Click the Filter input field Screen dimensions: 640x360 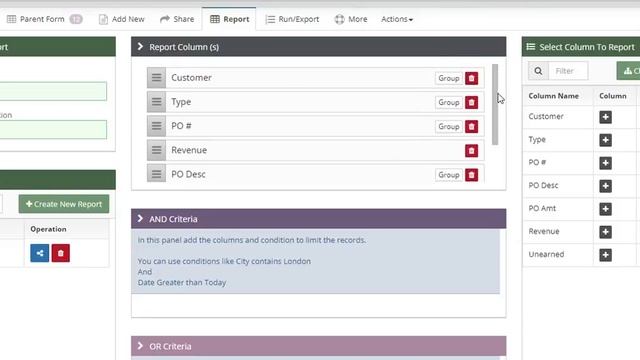pyautogui.click(x=568, y=71)
